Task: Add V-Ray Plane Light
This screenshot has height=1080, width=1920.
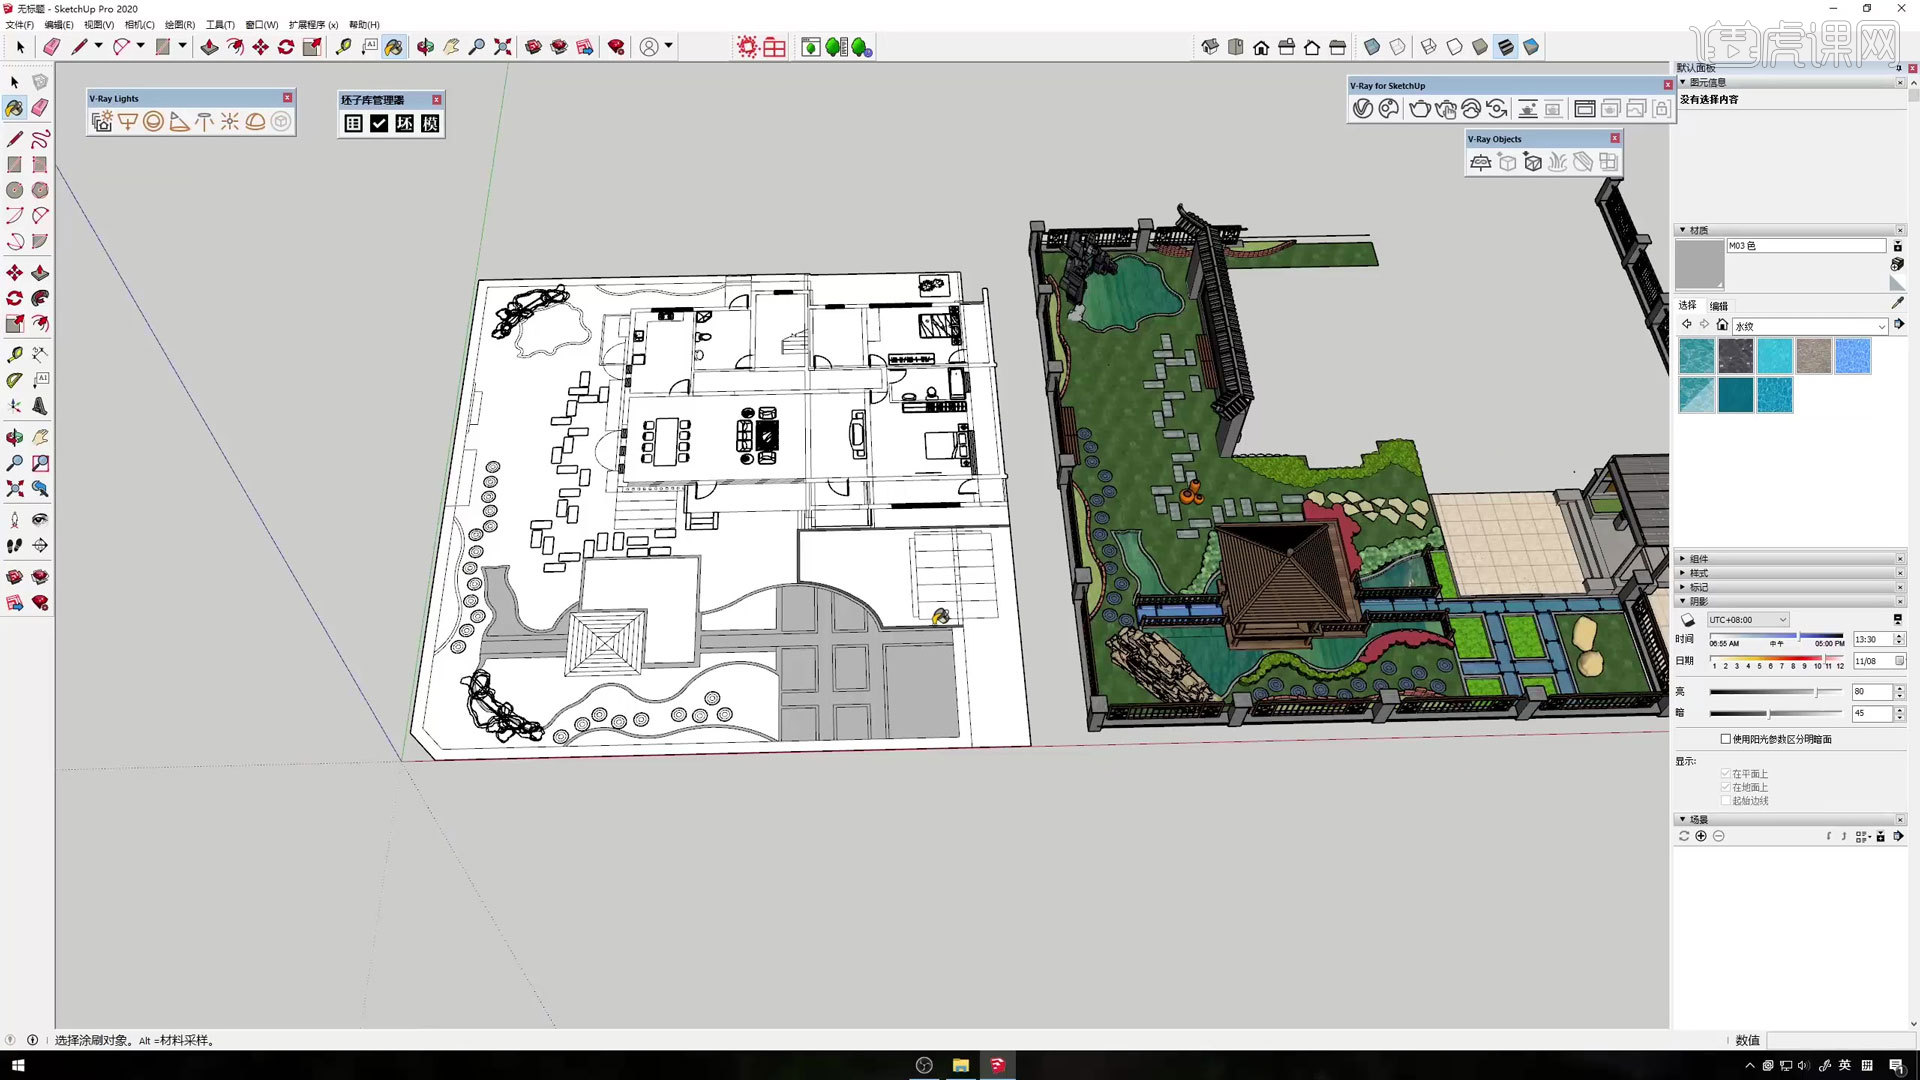Action: point(128,122)
